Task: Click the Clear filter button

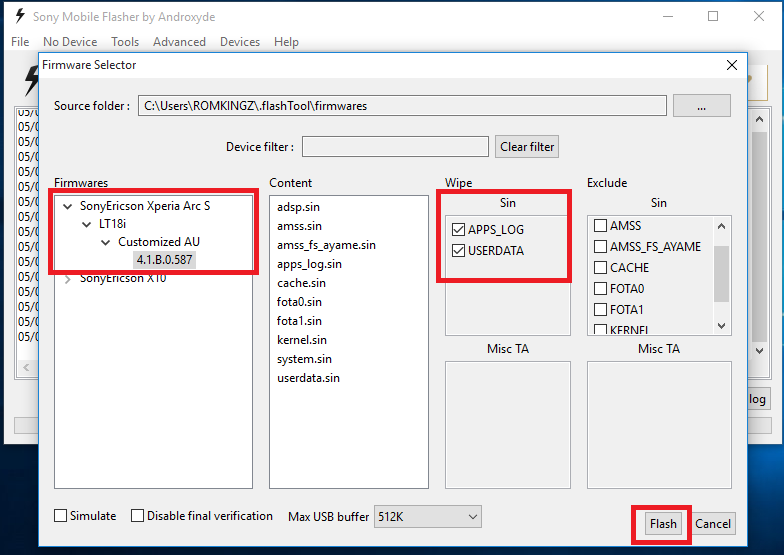Action: tap(527, 146)
